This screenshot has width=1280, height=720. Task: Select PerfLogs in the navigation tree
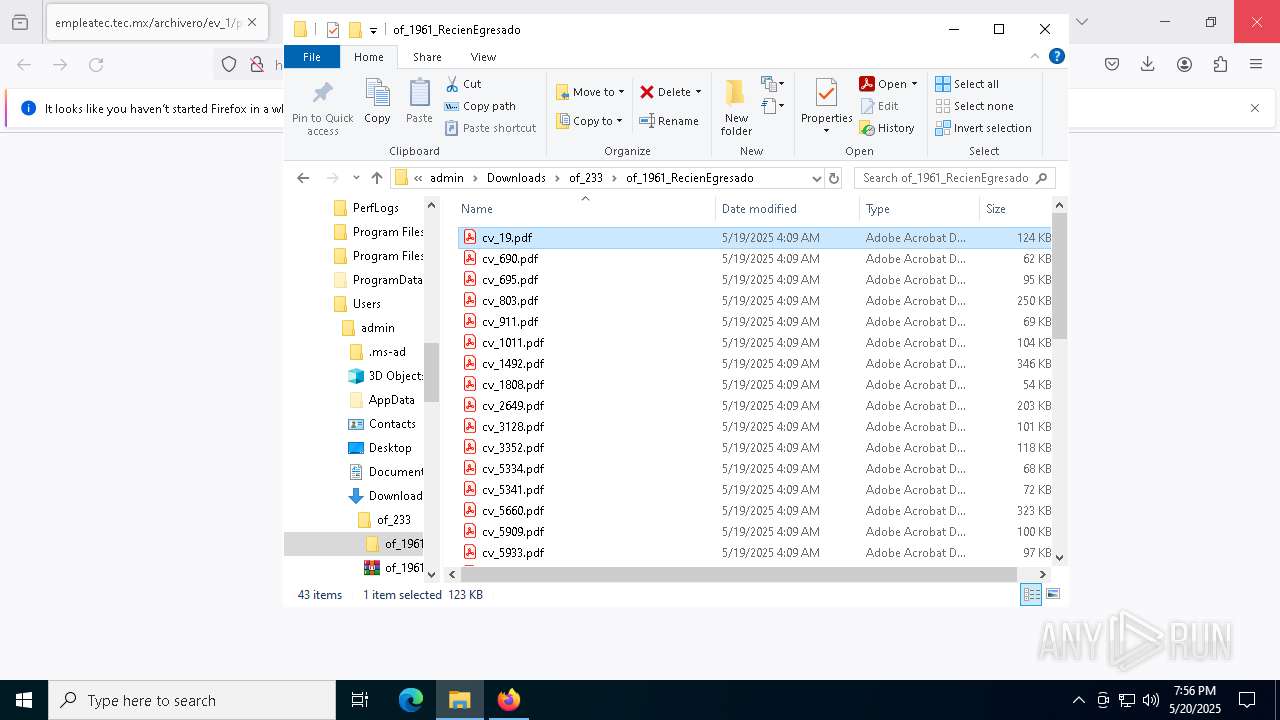tap(375, 208)
